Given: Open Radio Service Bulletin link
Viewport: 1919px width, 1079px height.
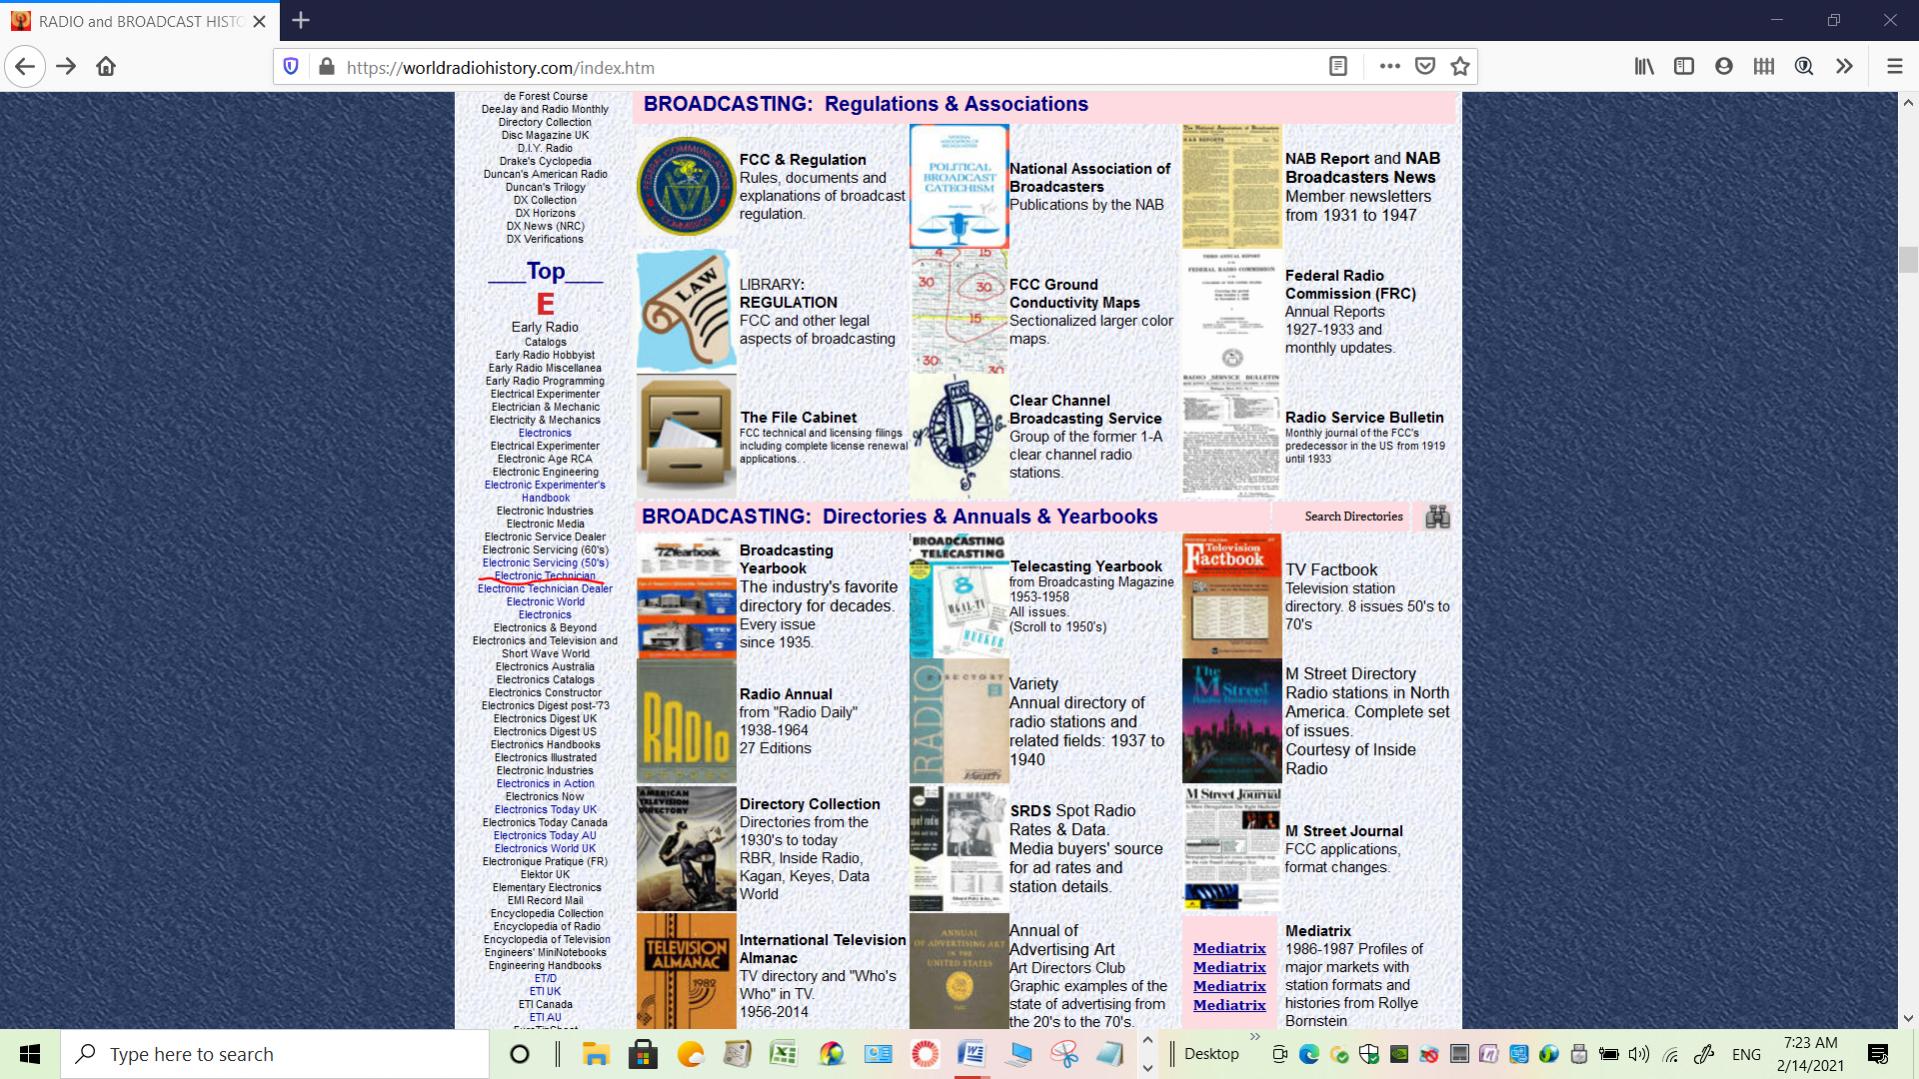Looking at the screenshot, I should (1364, 418).
